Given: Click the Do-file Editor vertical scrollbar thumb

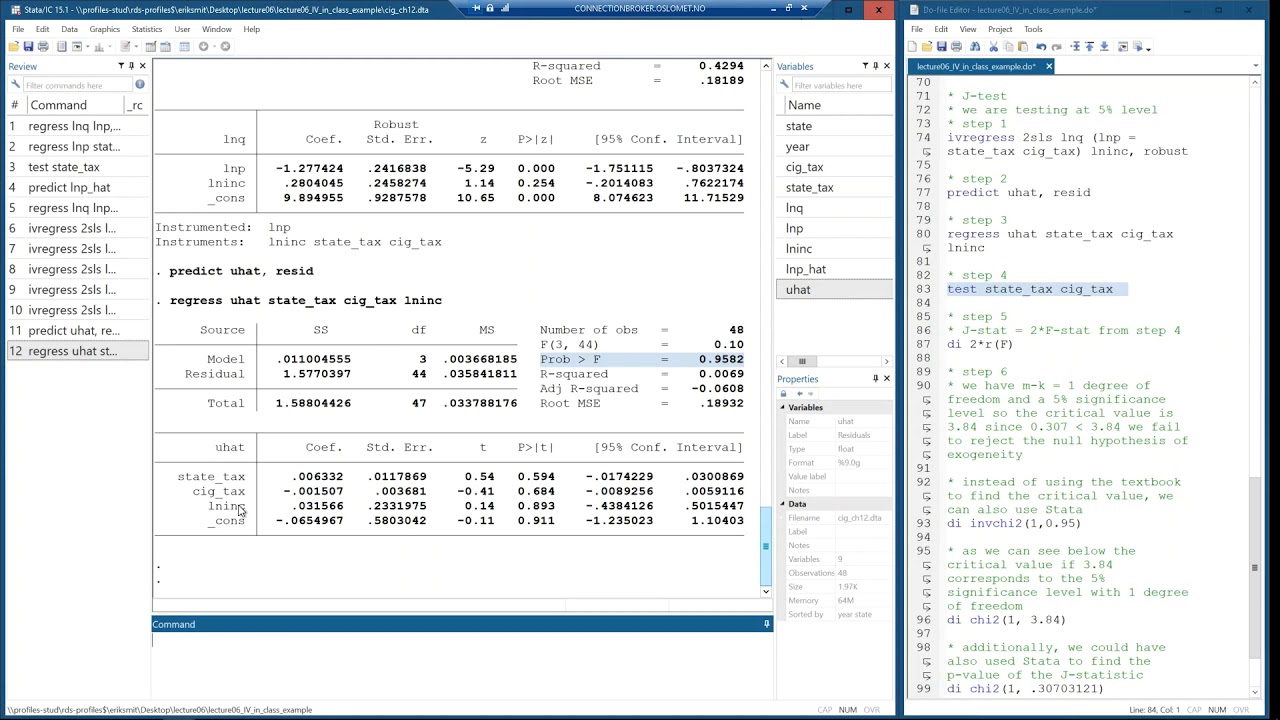Looking at the screenshot, I should click(1255, 569).
